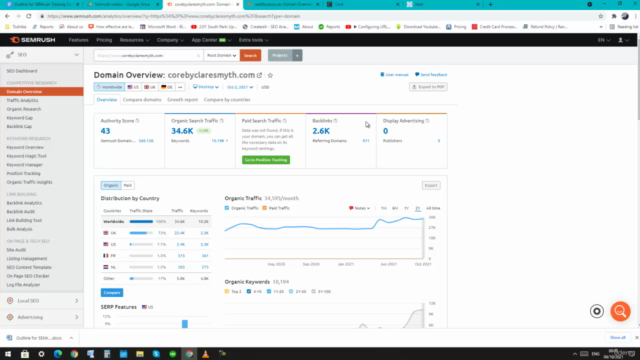Screen dimensions: 640x360
Task: Click blue Compare button under countries
Action: coord(112,293)
